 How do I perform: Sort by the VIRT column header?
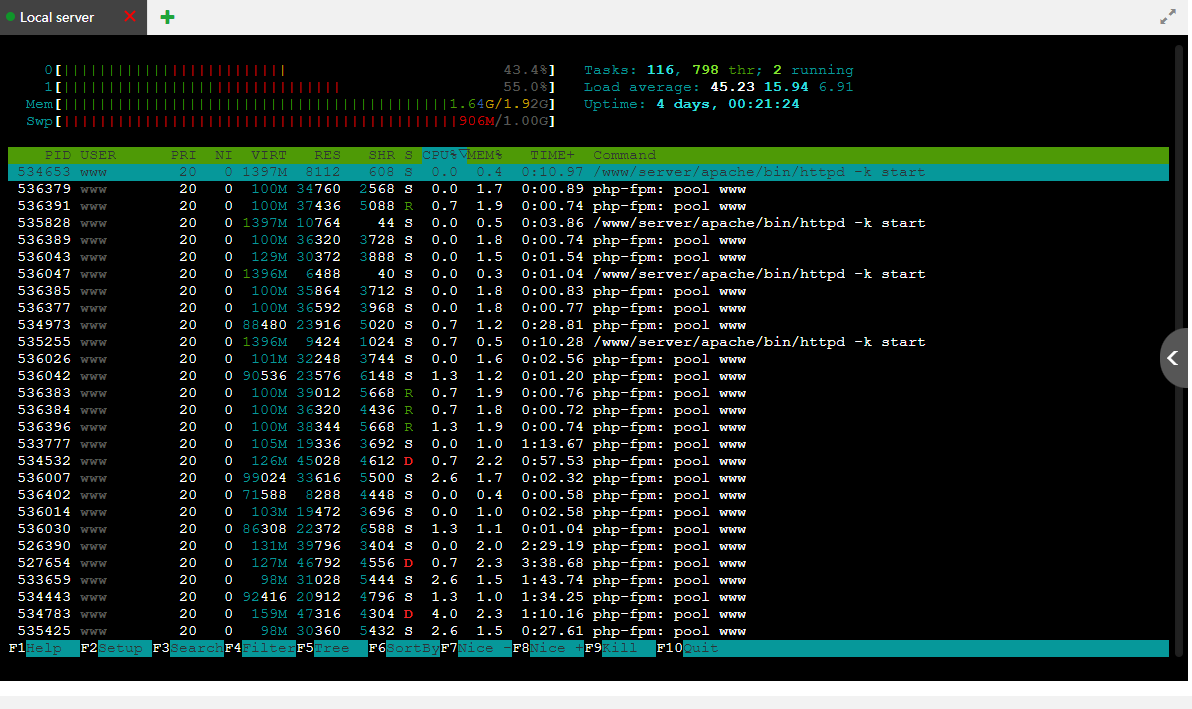(x=269, y=155)
